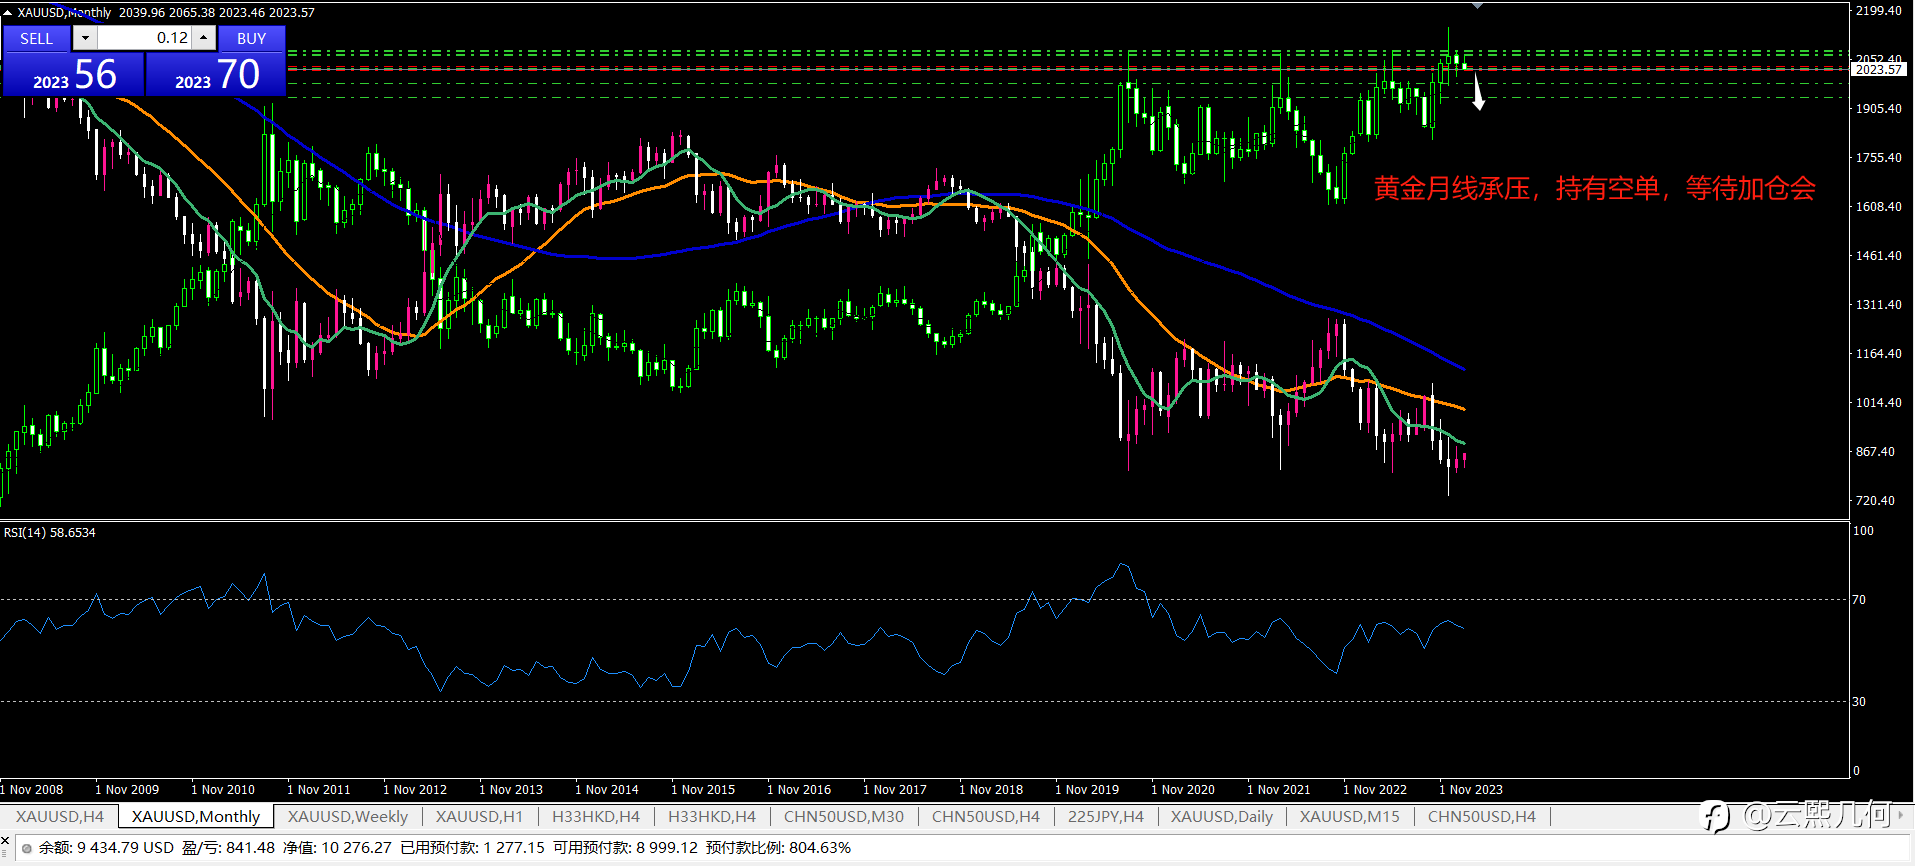Click the BUY button
The image size is (1915, 866).
tap(252, 38)
